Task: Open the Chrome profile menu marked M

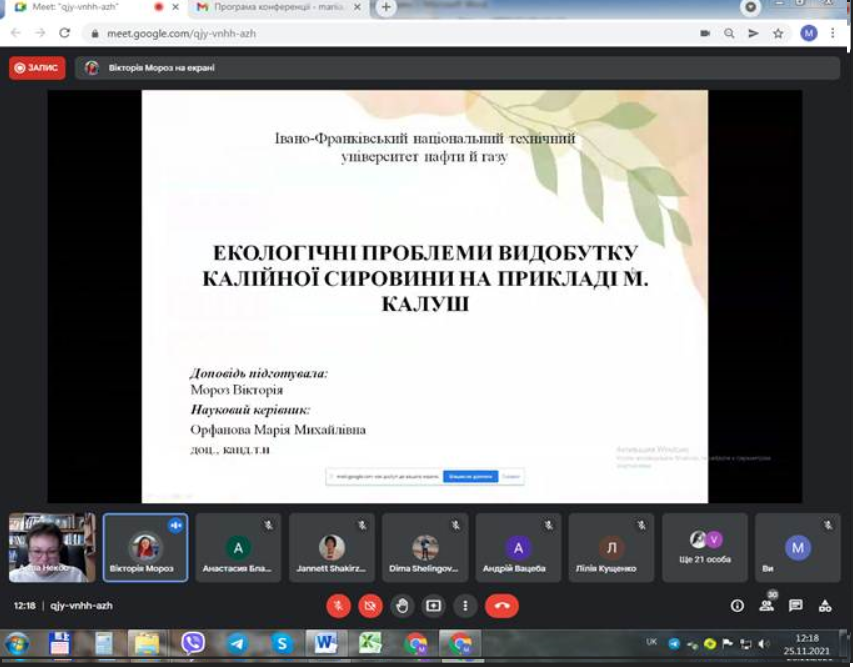Action: point(807,32)
